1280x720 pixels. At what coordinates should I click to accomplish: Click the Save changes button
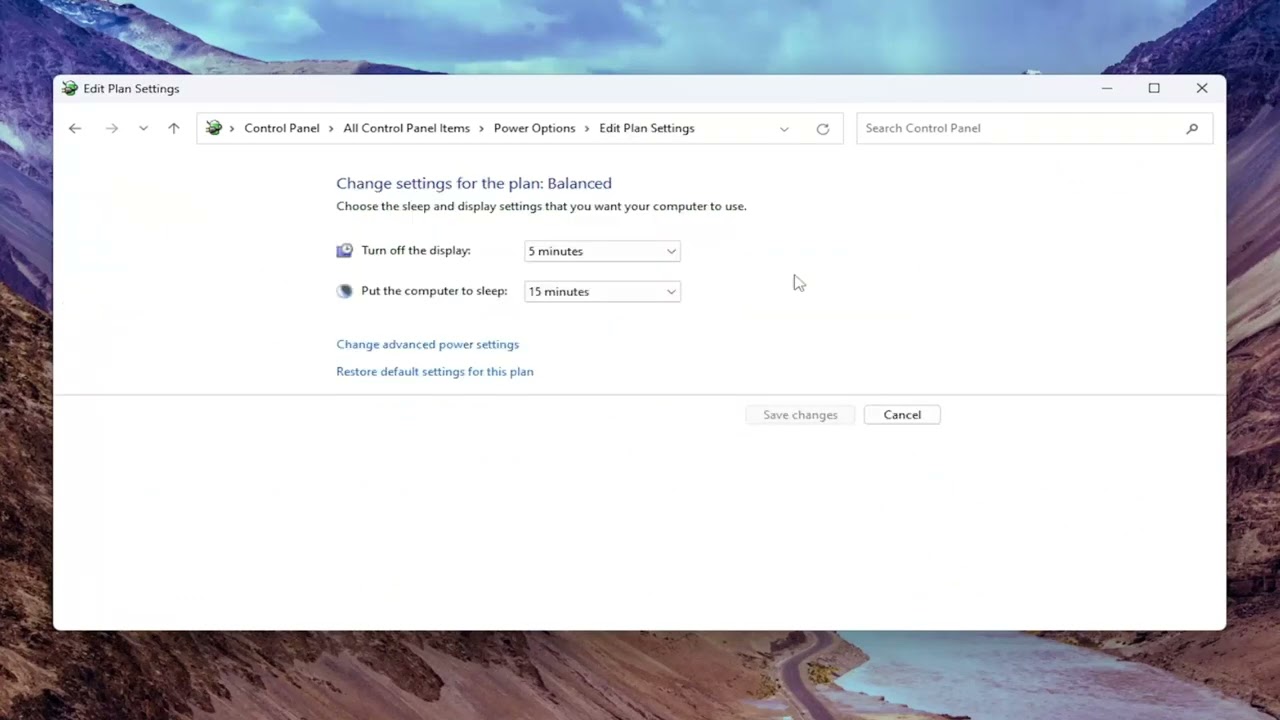point(801,415)
